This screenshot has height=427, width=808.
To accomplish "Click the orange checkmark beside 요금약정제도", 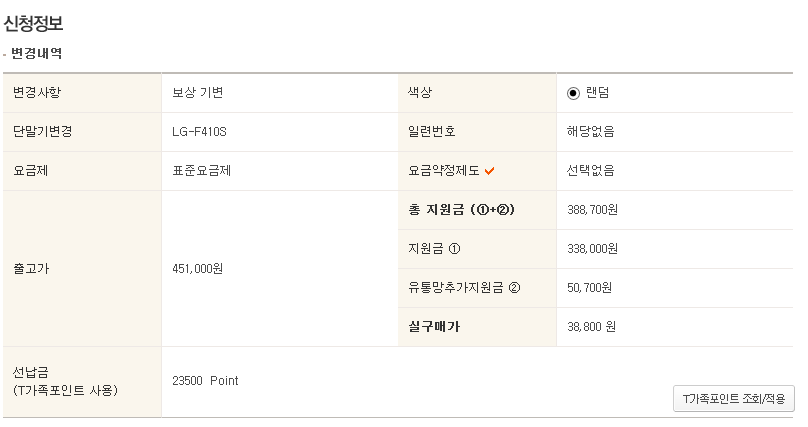I will pyautogui.click(x=490, y=171).
